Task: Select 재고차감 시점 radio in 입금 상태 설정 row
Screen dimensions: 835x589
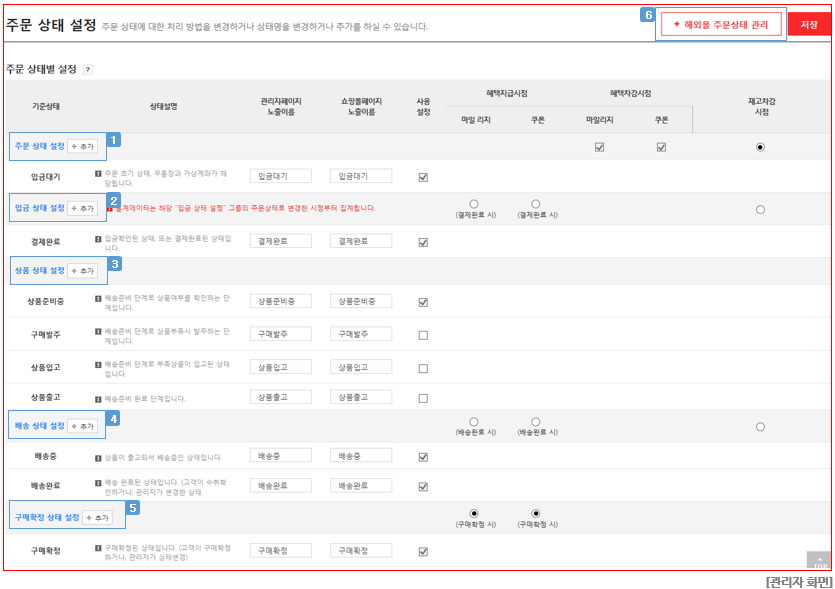Action: (x=760, y=209)
